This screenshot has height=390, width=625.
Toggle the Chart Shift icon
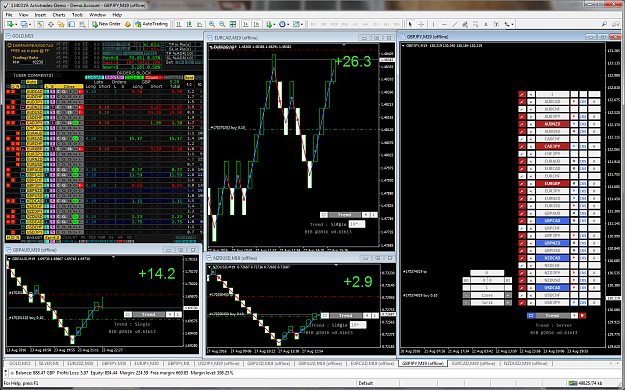click(x=256, y=24)
